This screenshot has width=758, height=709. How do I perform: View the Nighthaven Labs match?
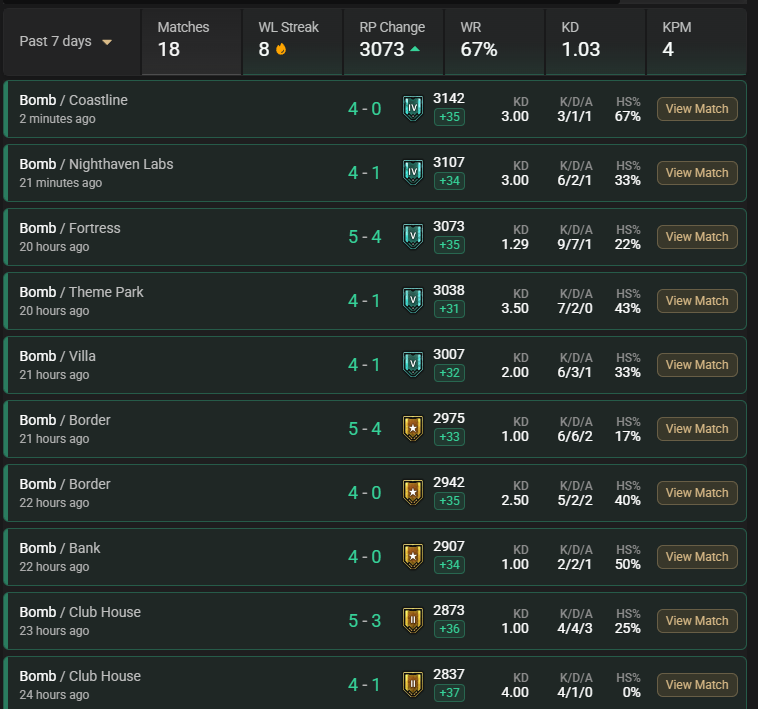(697, 173)
